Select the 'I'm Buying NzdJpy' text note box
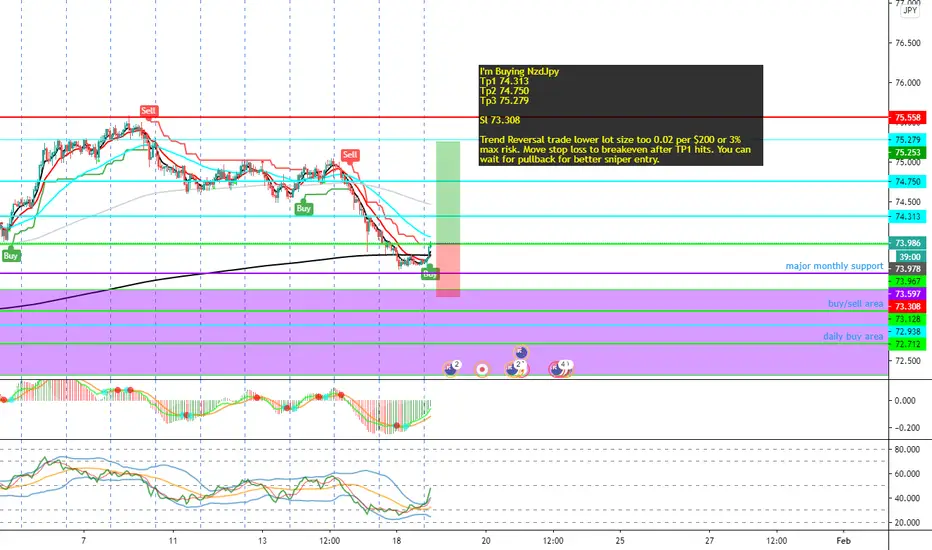This screenshot has width=932, height=550. 621,115
